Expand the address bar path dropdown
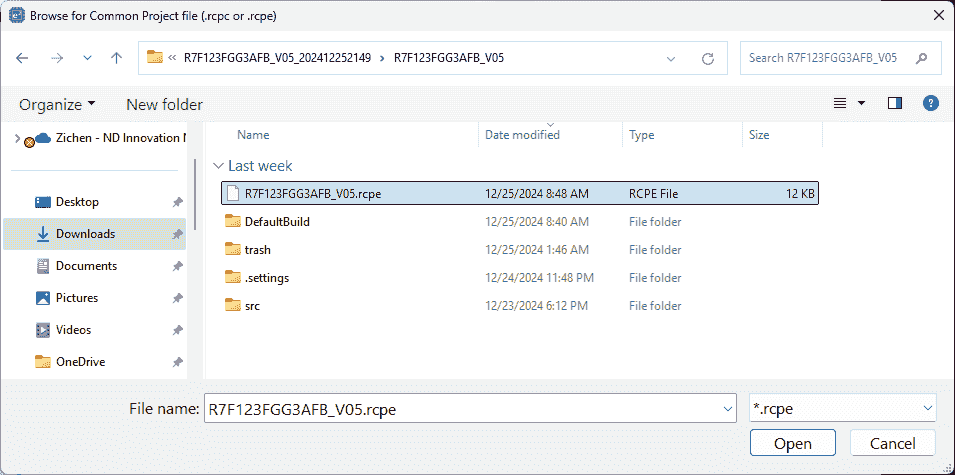The height and width of the screenshot is (475, 955). coord(672,58)
